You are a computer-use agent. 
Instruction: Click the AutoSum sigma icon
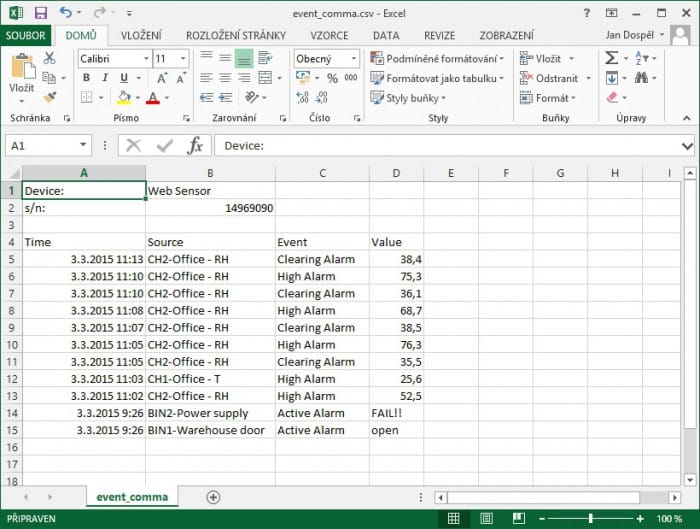(x=612, y=59)
